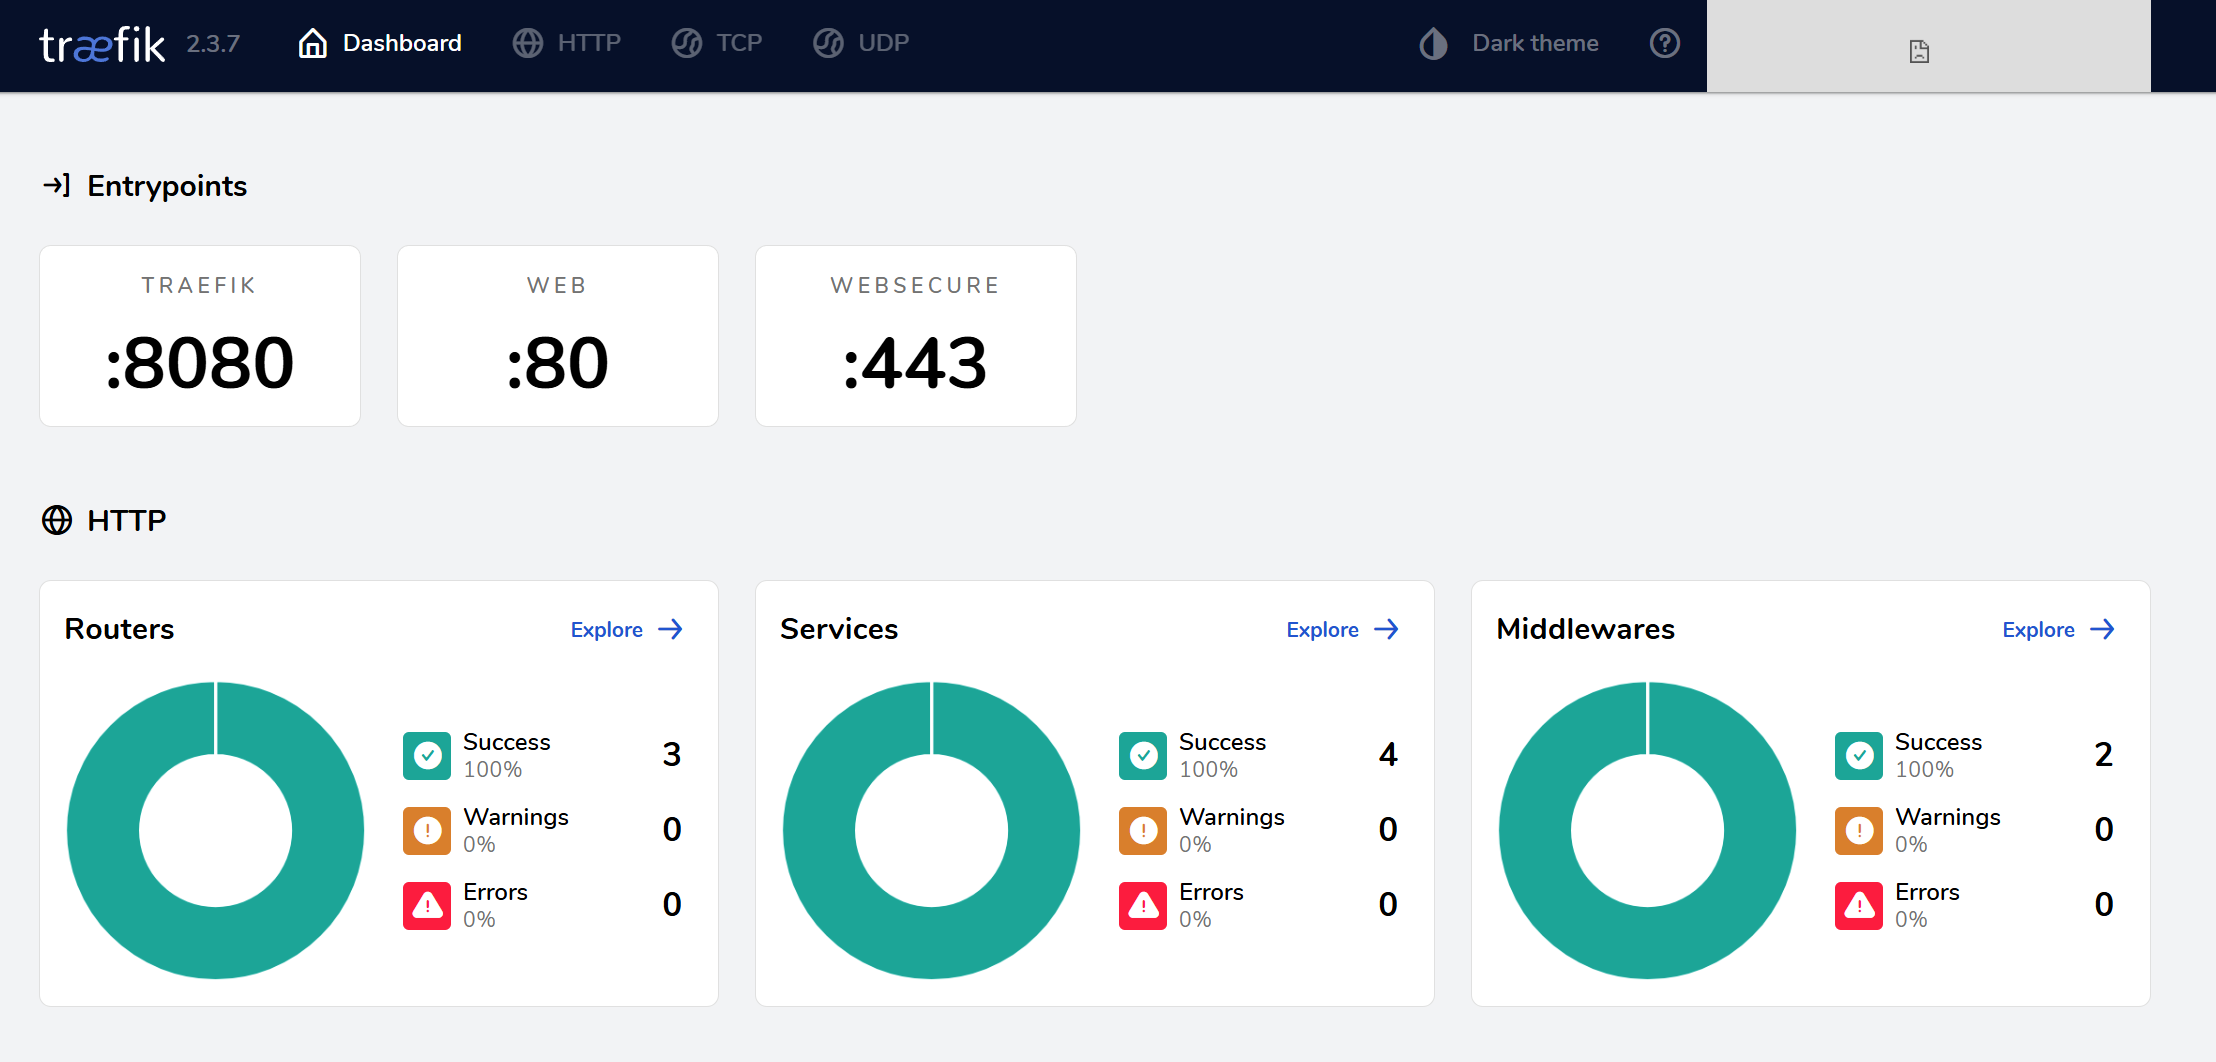This screenshot has height=1062, width=2216.
Task: Click the Services Errors triangle icon
Action: tap(1143, 905)
